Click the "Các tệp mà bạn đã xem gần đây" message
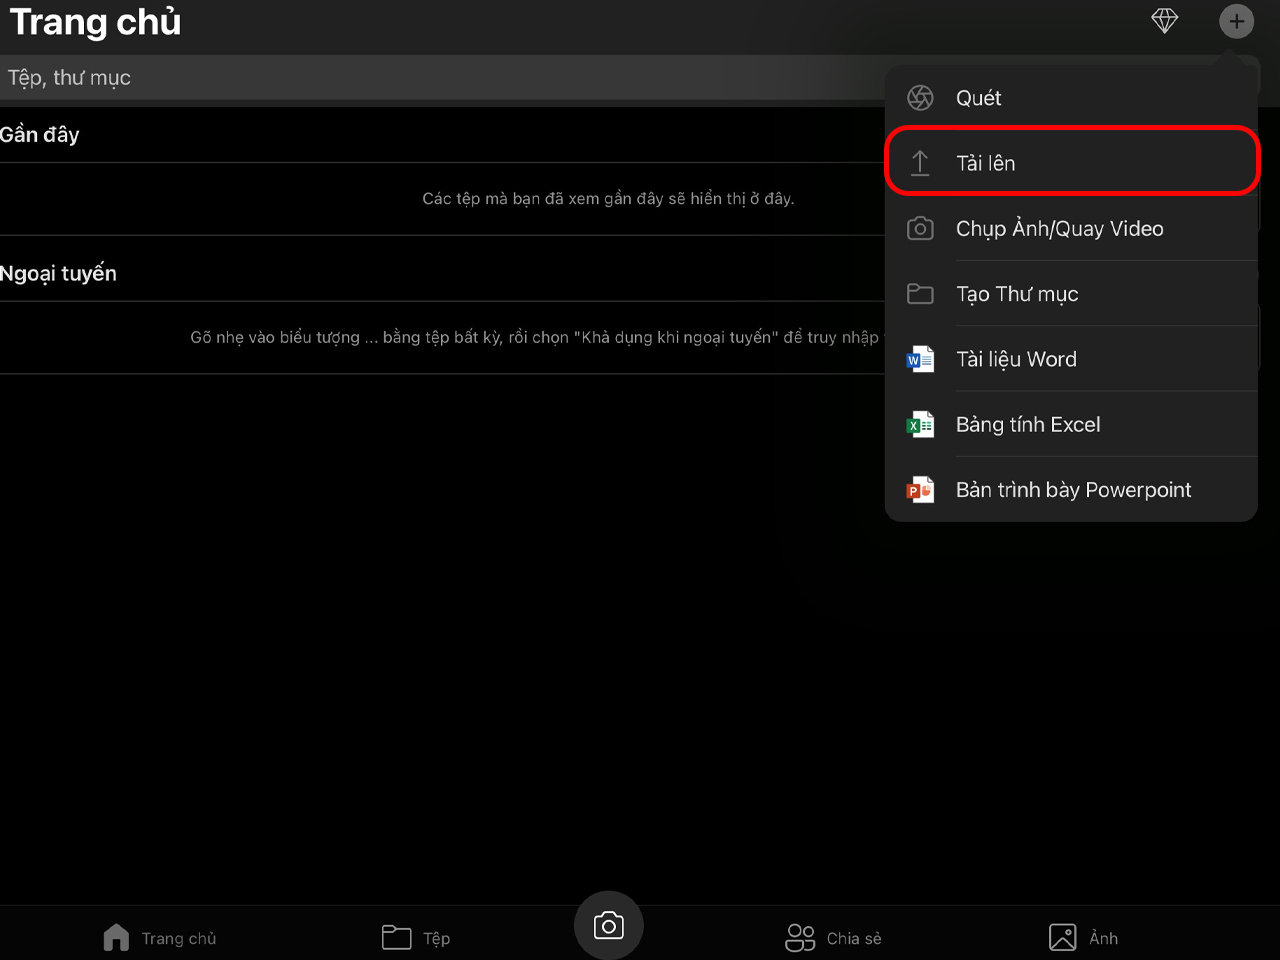This screenshot has height=960, width=1280. [x=608, y=199]
